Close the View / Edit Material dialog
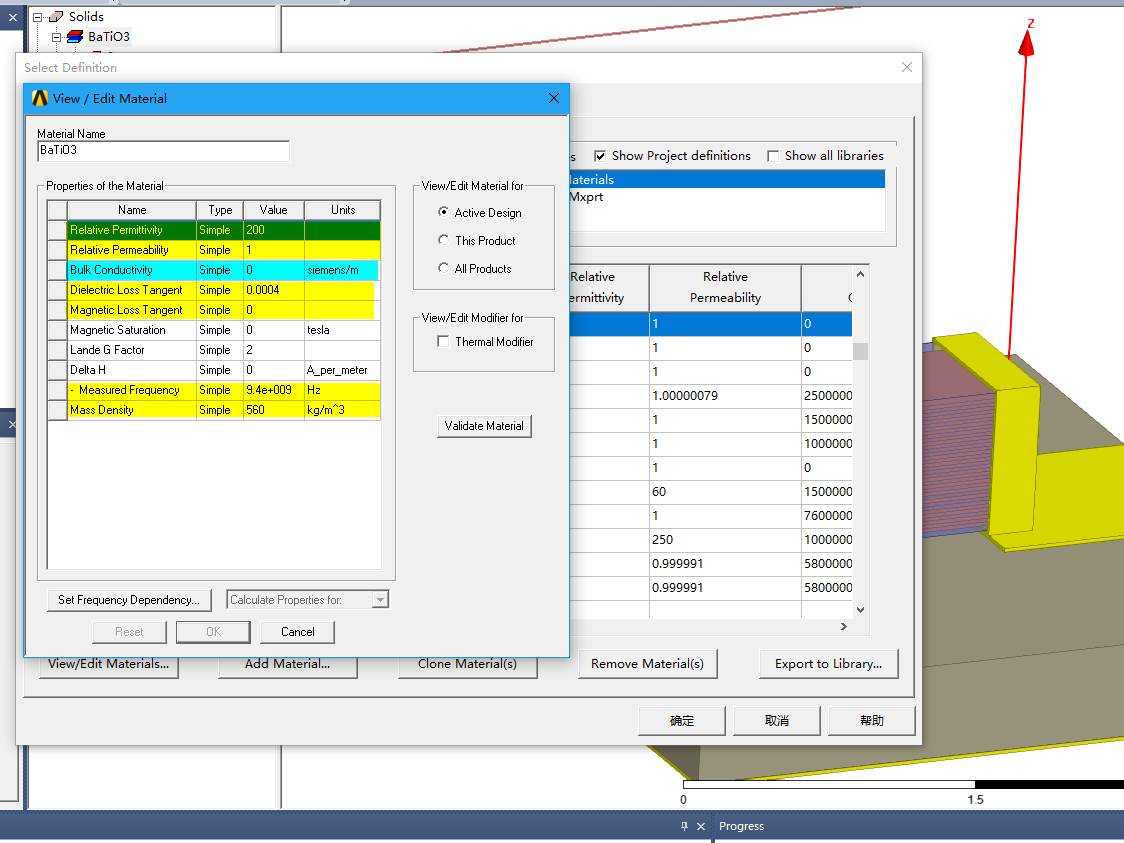1124x843 pixels. 553,98
